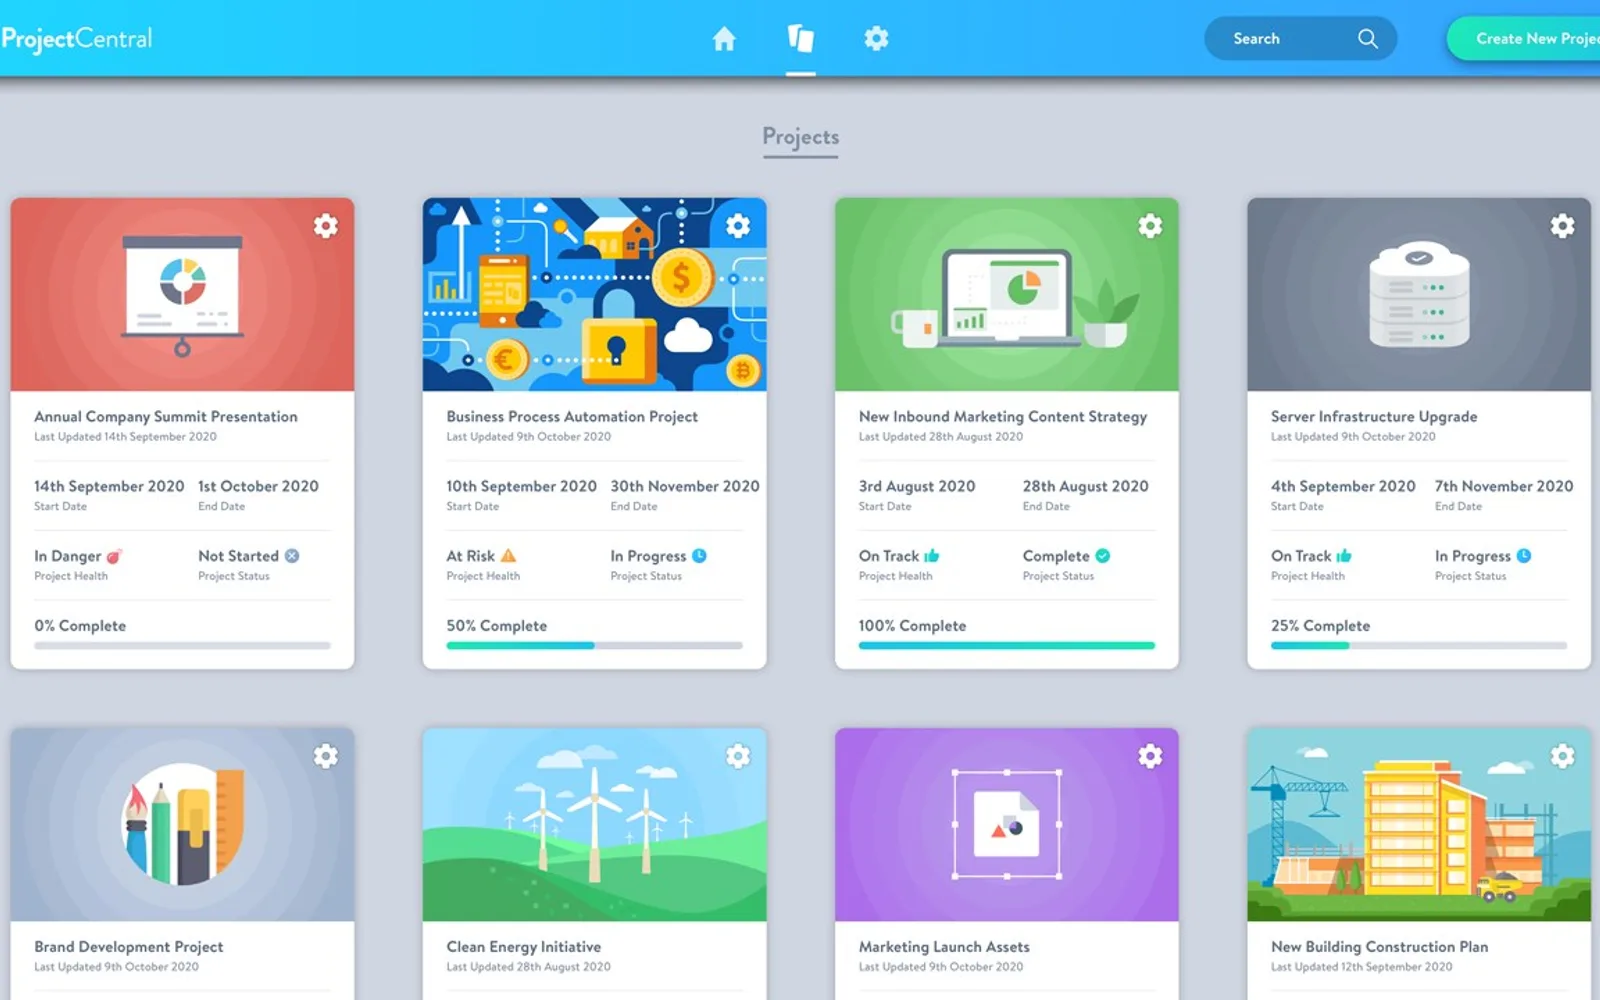This screenshot has width=1600, height=1000.
Task: Click the 0% Complete progress bar
Action: pos(182,646)
